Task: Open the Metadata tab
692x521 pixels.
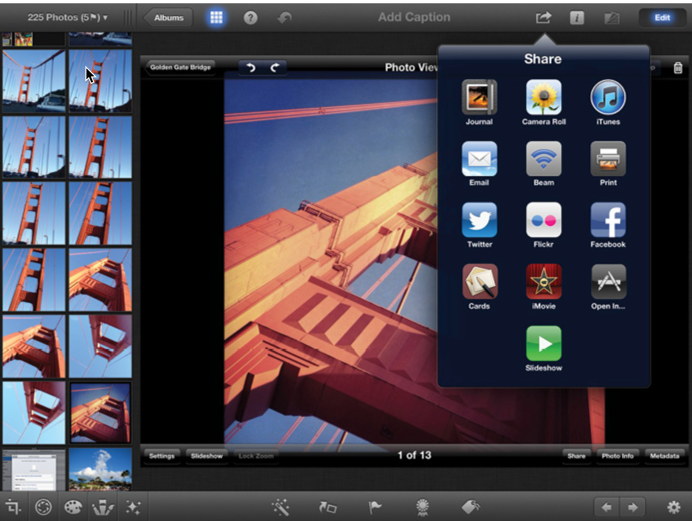Action: point(663,456)
